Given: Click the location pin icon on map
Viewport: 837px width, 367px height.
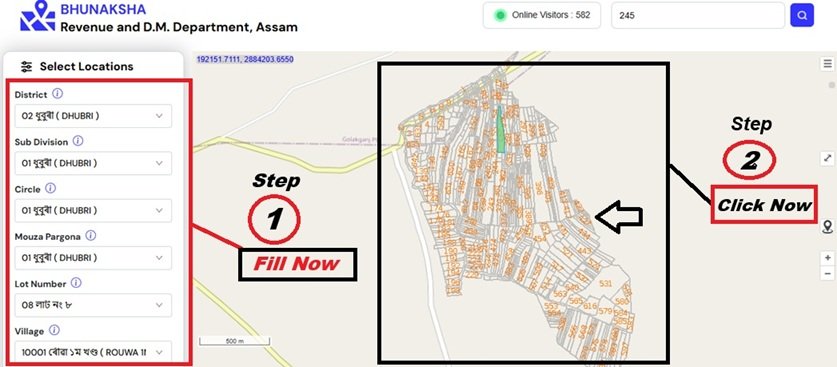Looking at the screenshot, I should (828, 227).
